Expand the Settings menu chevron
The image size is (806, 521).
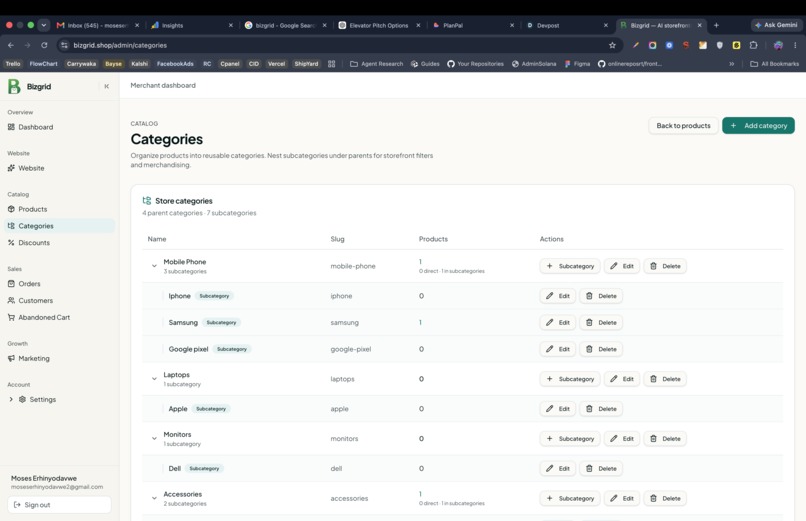click(x=11, y=399)
